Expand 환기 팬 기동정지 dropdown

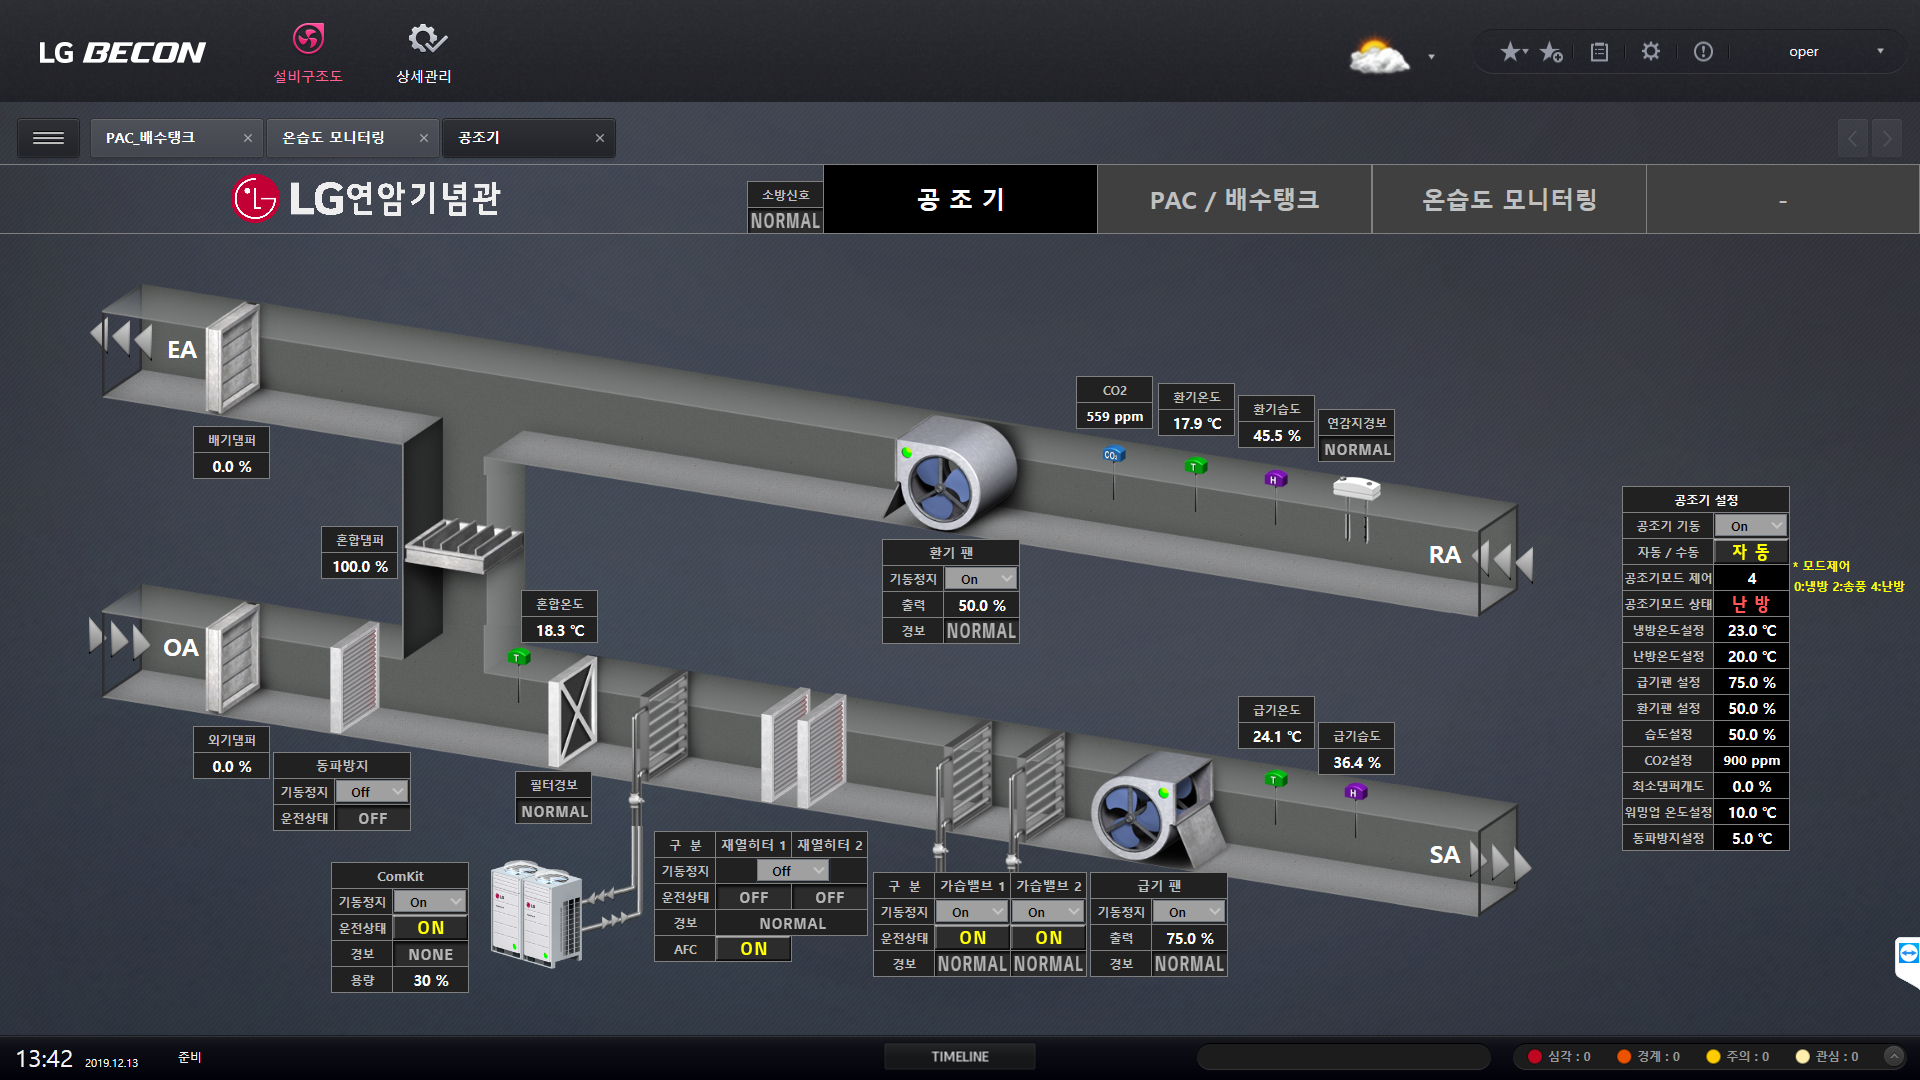coord(981,579)
